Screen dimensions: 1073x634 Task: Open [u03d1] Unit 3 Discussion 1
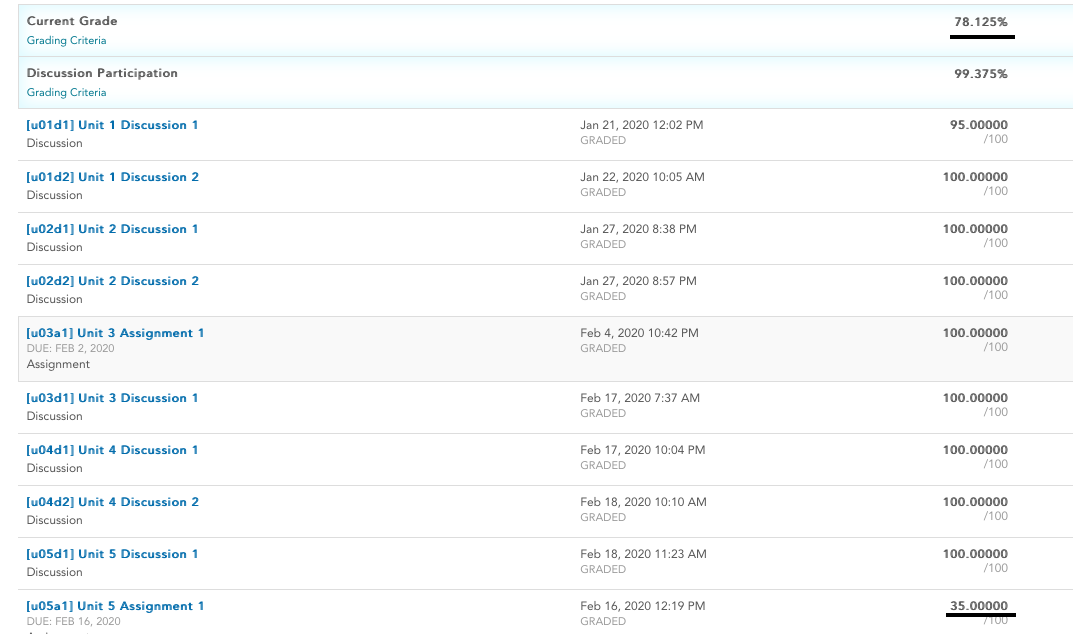(x=112, y=398)
